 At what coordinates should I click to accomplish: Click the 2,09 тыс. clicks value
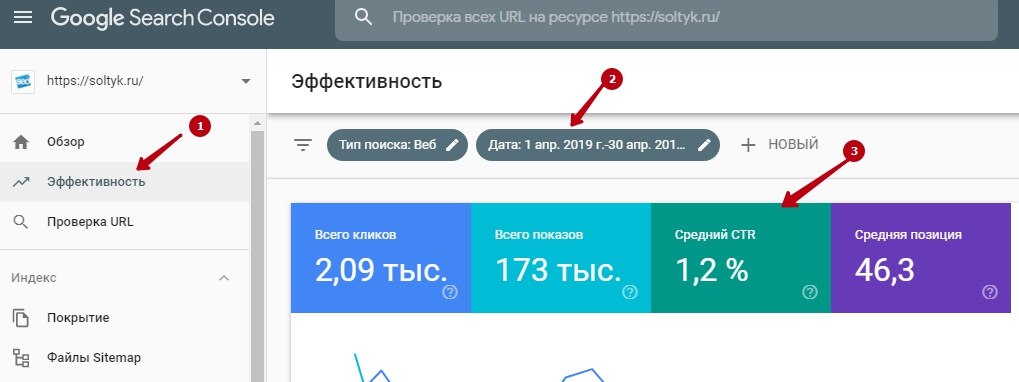pos(381,270)
